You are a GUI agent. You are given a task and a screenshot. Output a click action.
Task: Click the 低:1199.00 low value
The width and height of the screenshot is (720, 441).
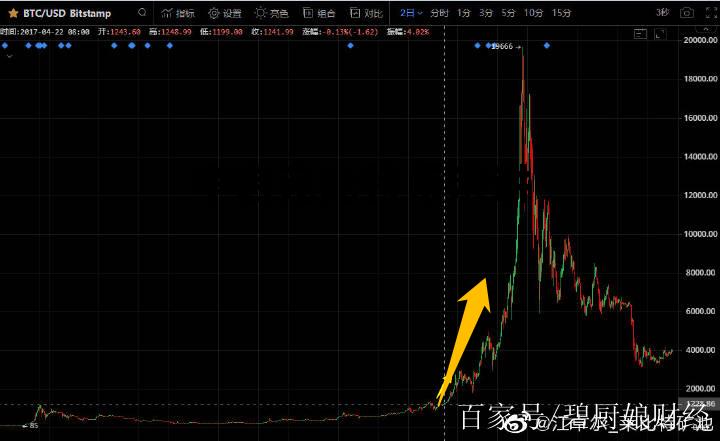pyautogui.click(x=221, y=32)
